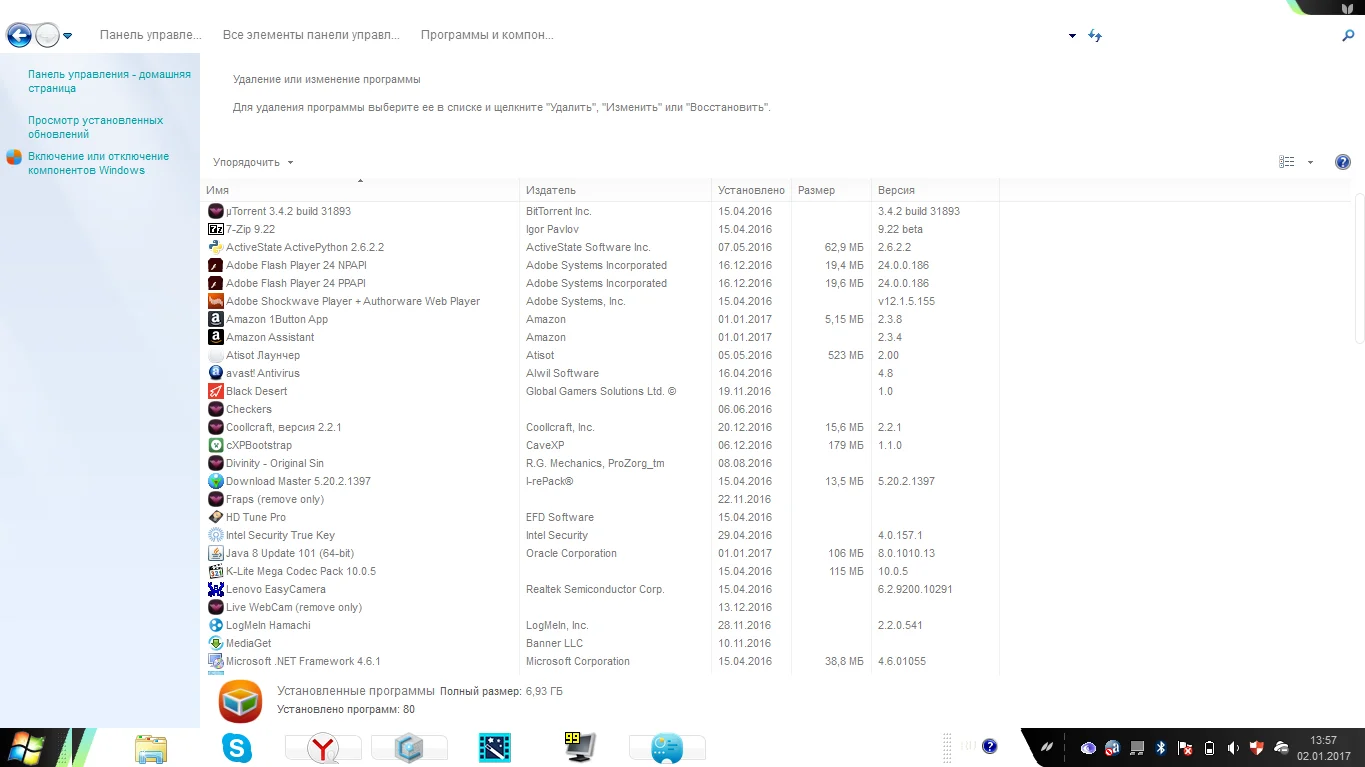Open Yandex Browser from the taskbar
The width and height of the screenshot is (1365, 767).
point(322,748)
